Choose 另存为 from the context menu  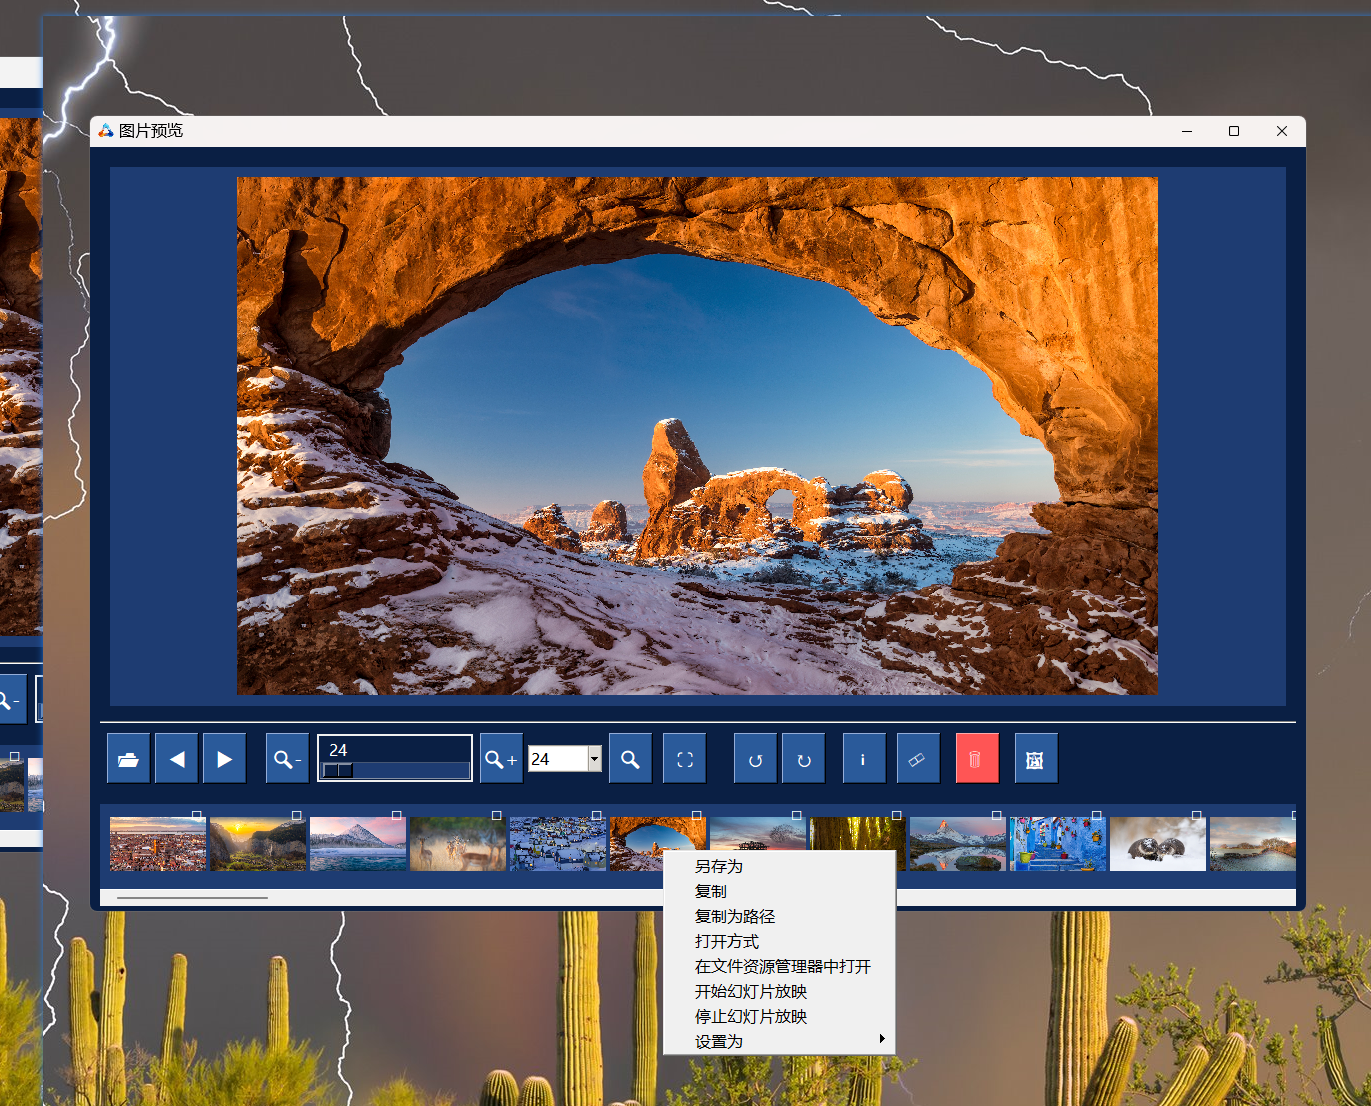pos(719,867)
